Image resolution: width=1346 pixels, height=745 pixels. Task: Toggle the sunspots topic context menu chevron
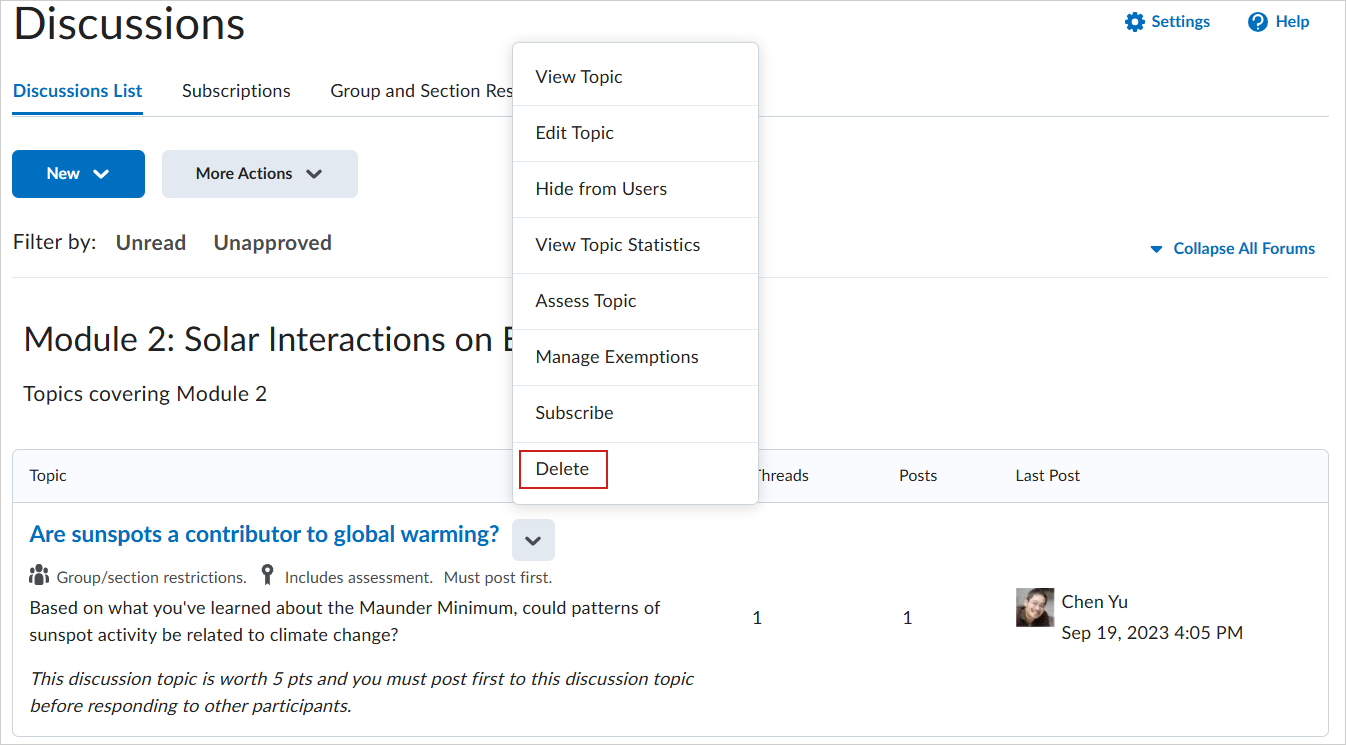(533, 540)
